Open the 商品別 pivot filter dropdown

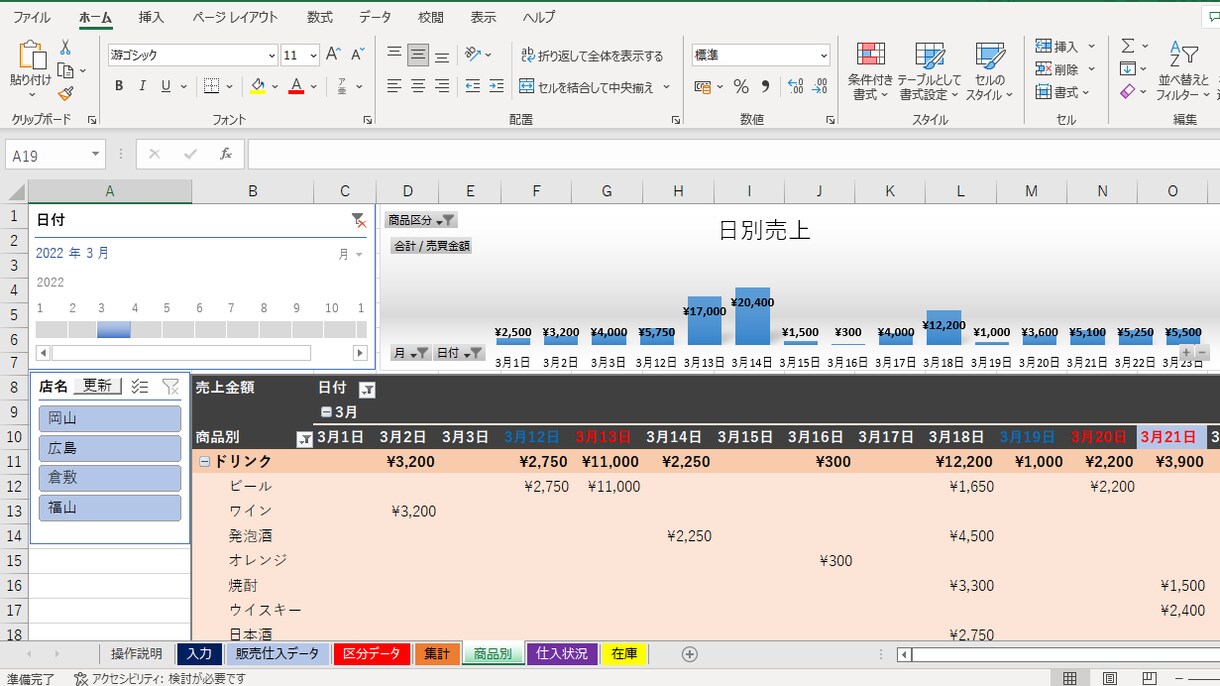click(304, 438)
